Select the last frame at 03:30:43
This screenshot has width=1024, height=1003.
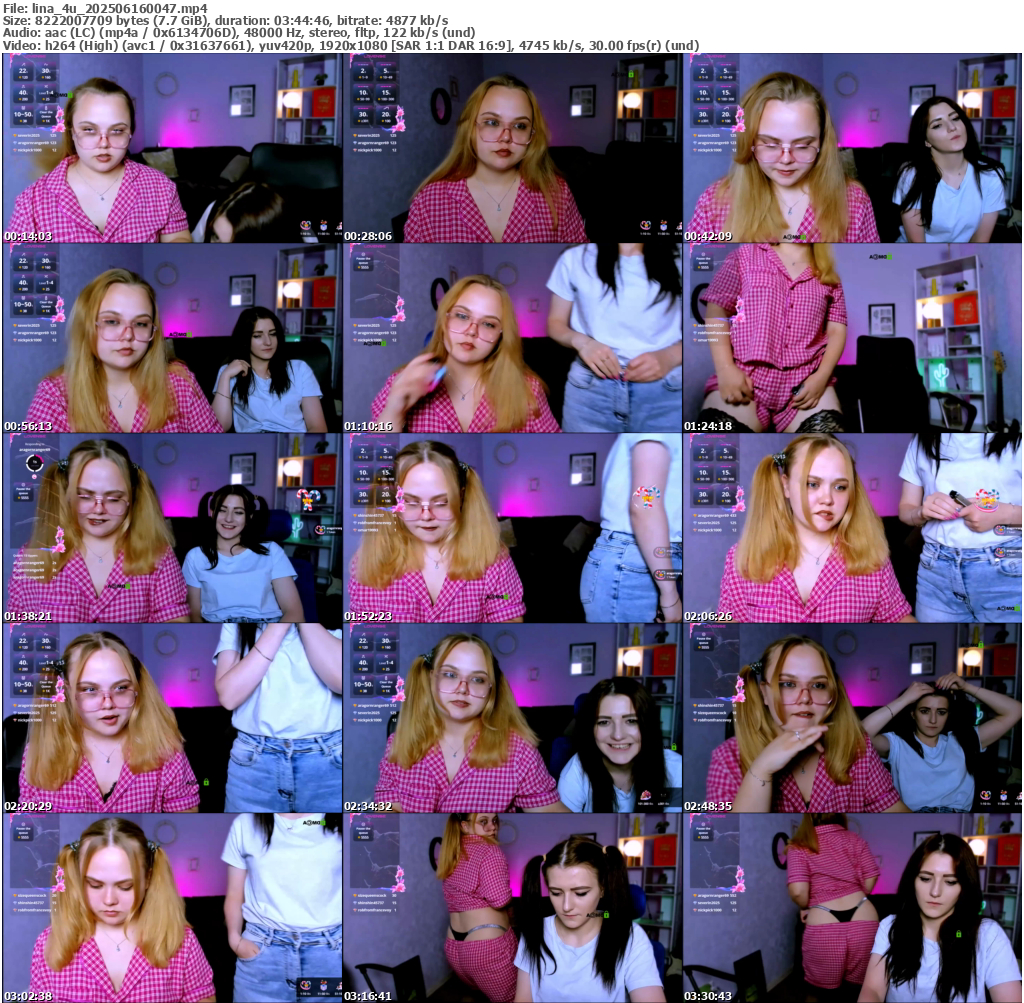[x=852, y=908]
